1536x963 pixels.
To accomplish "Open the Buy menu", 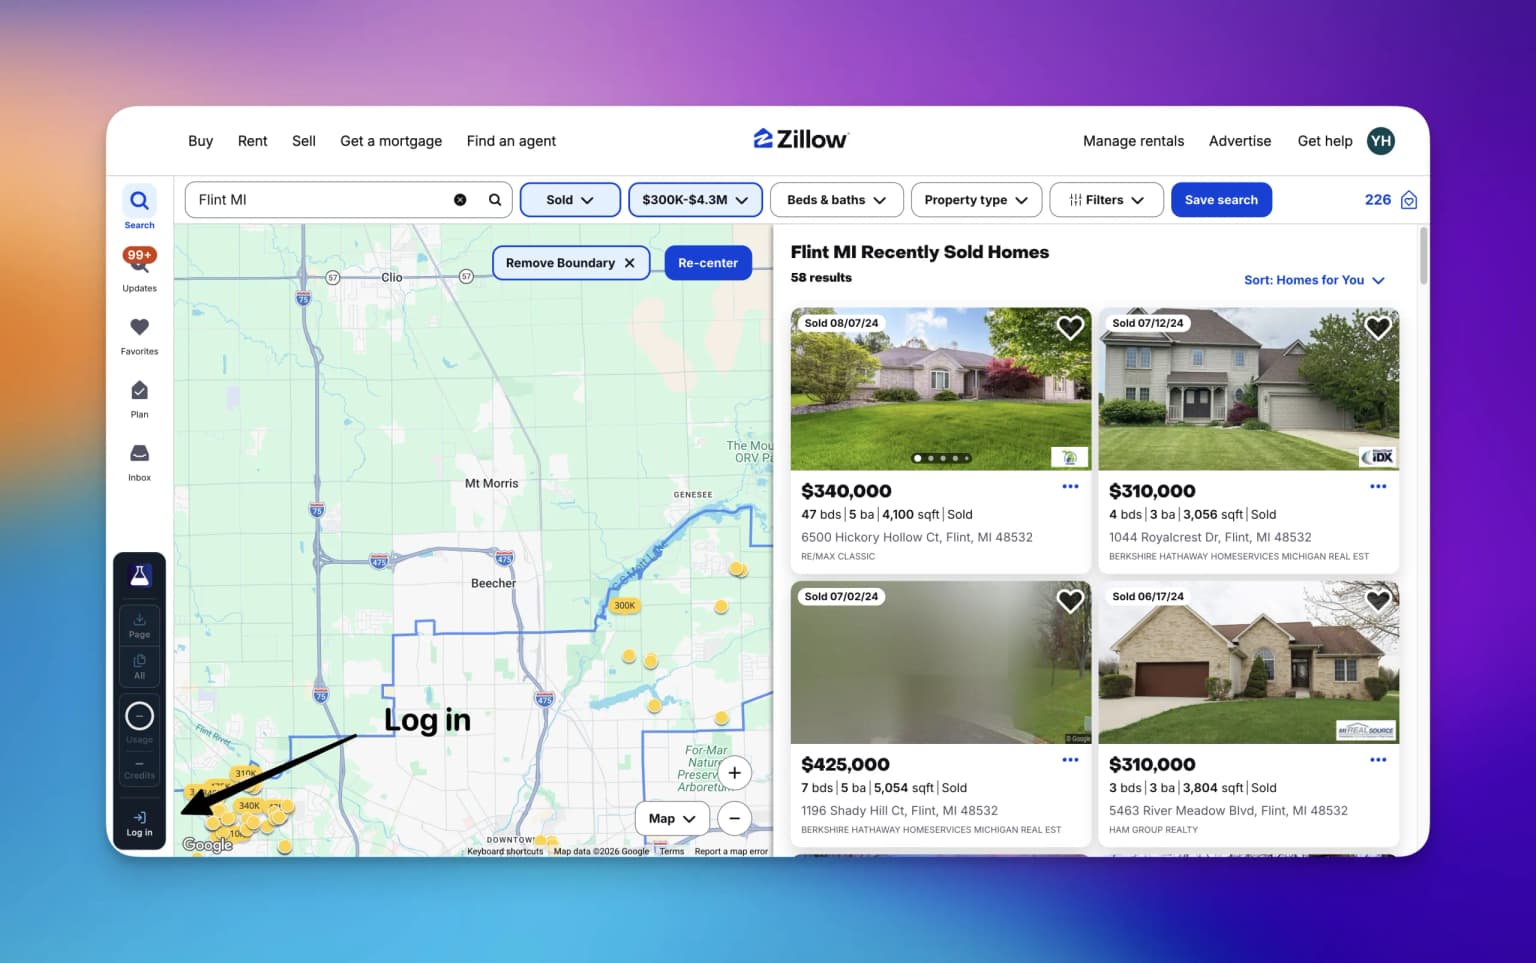I will [x=200, y=141].
